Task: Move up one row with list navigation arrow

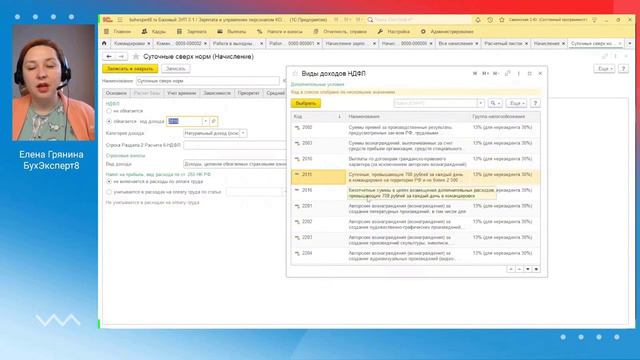Action: click(x=519, y=269)
